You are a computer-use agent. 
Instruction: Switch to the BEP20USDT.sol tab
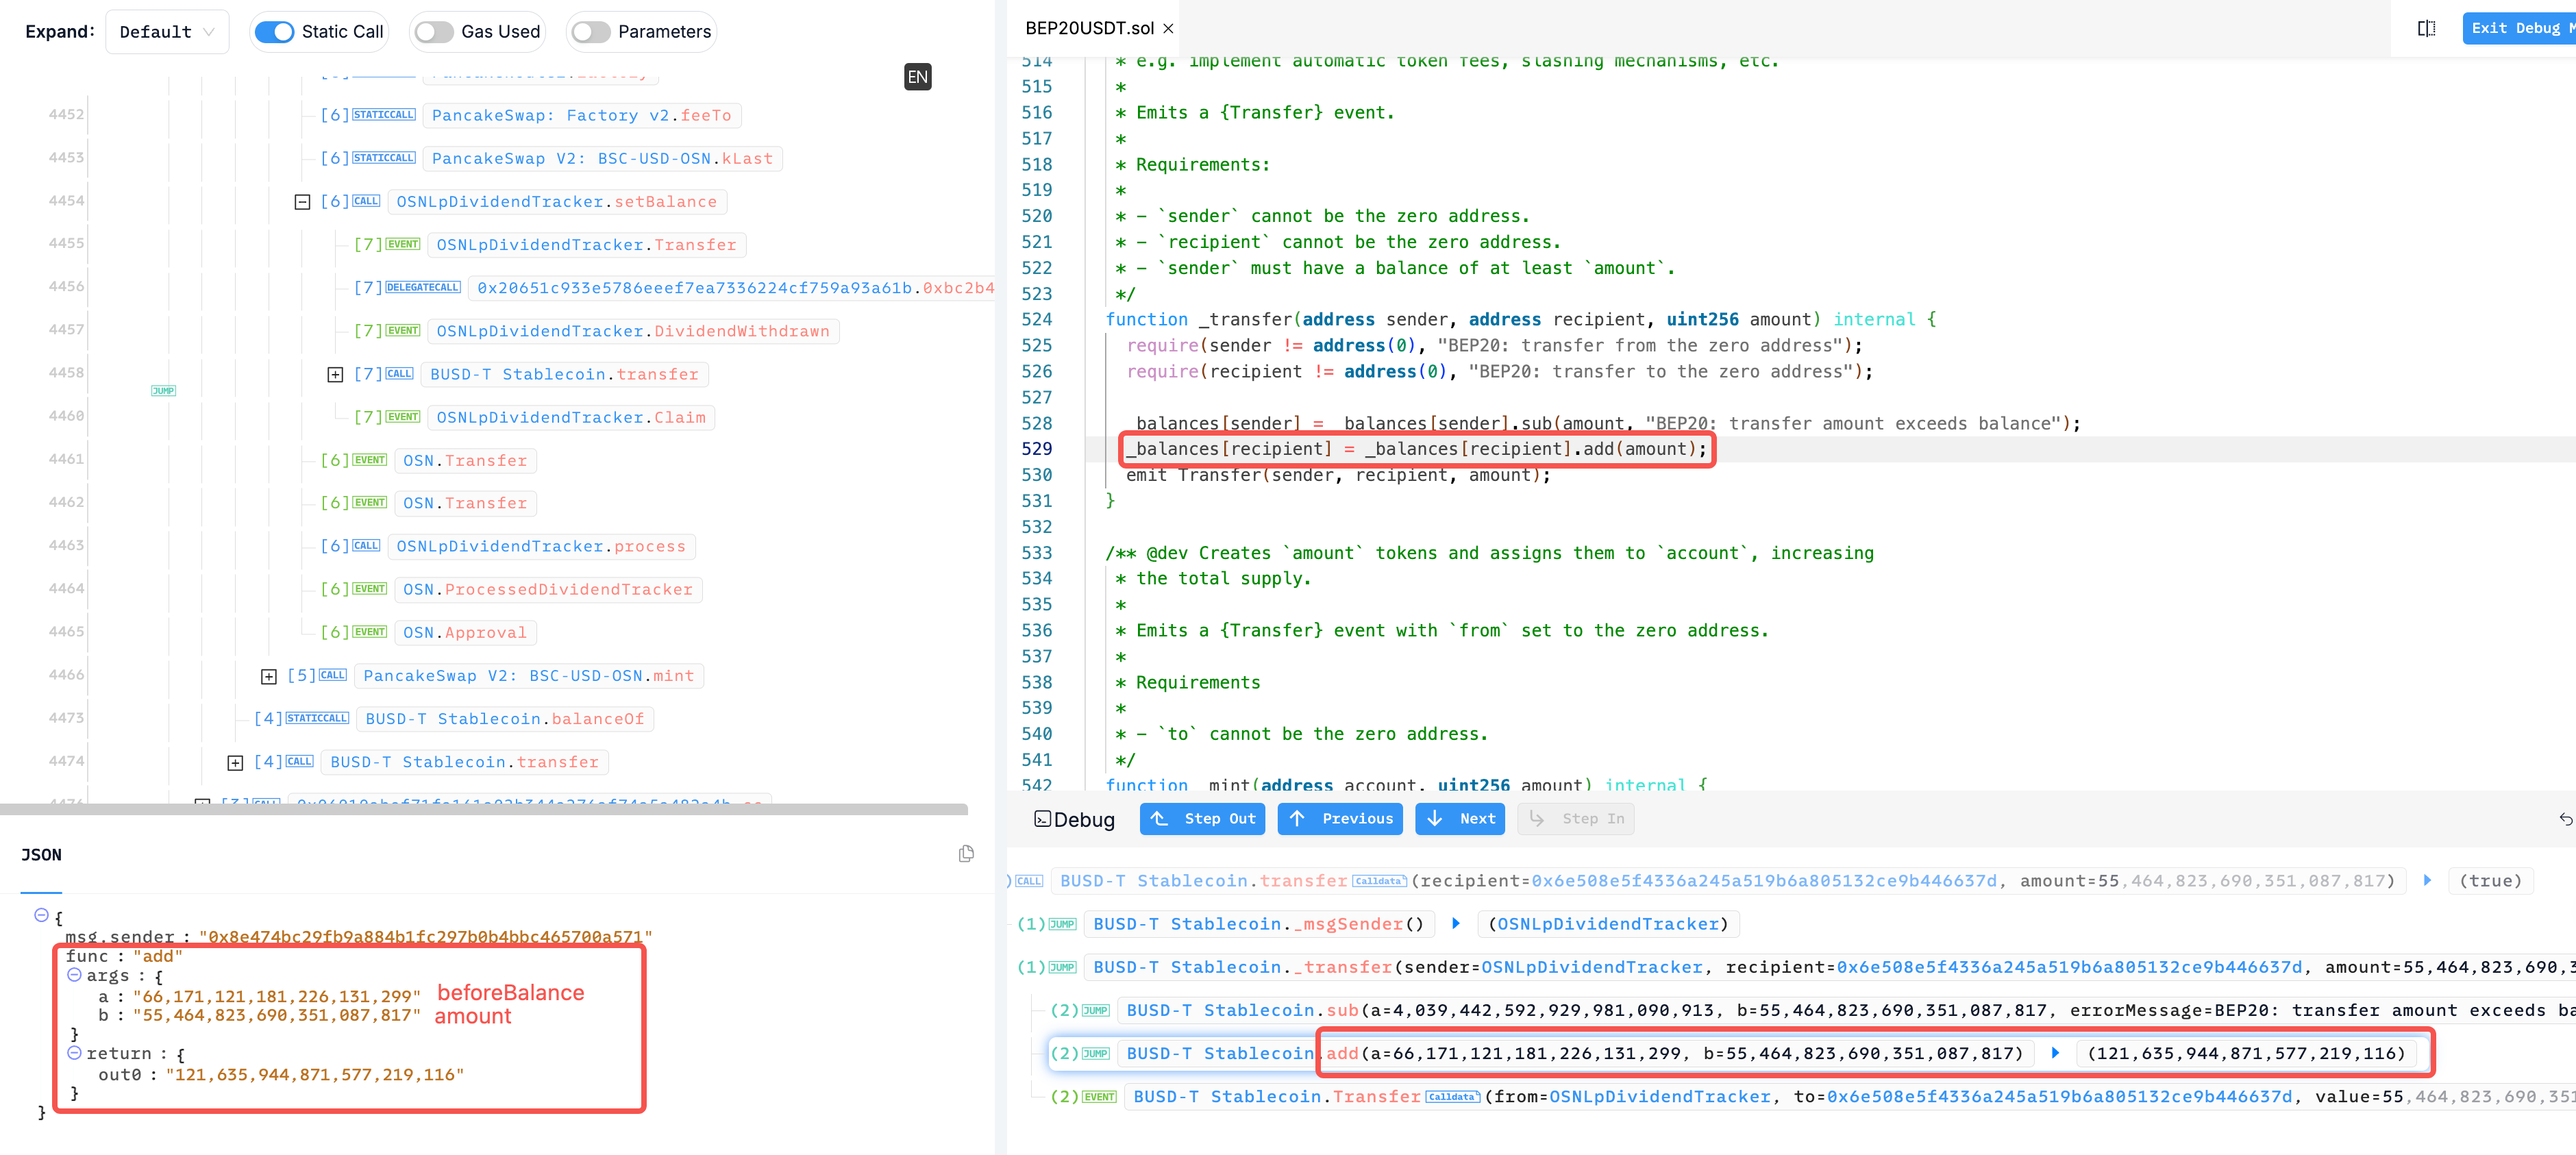click(1089, 28)
